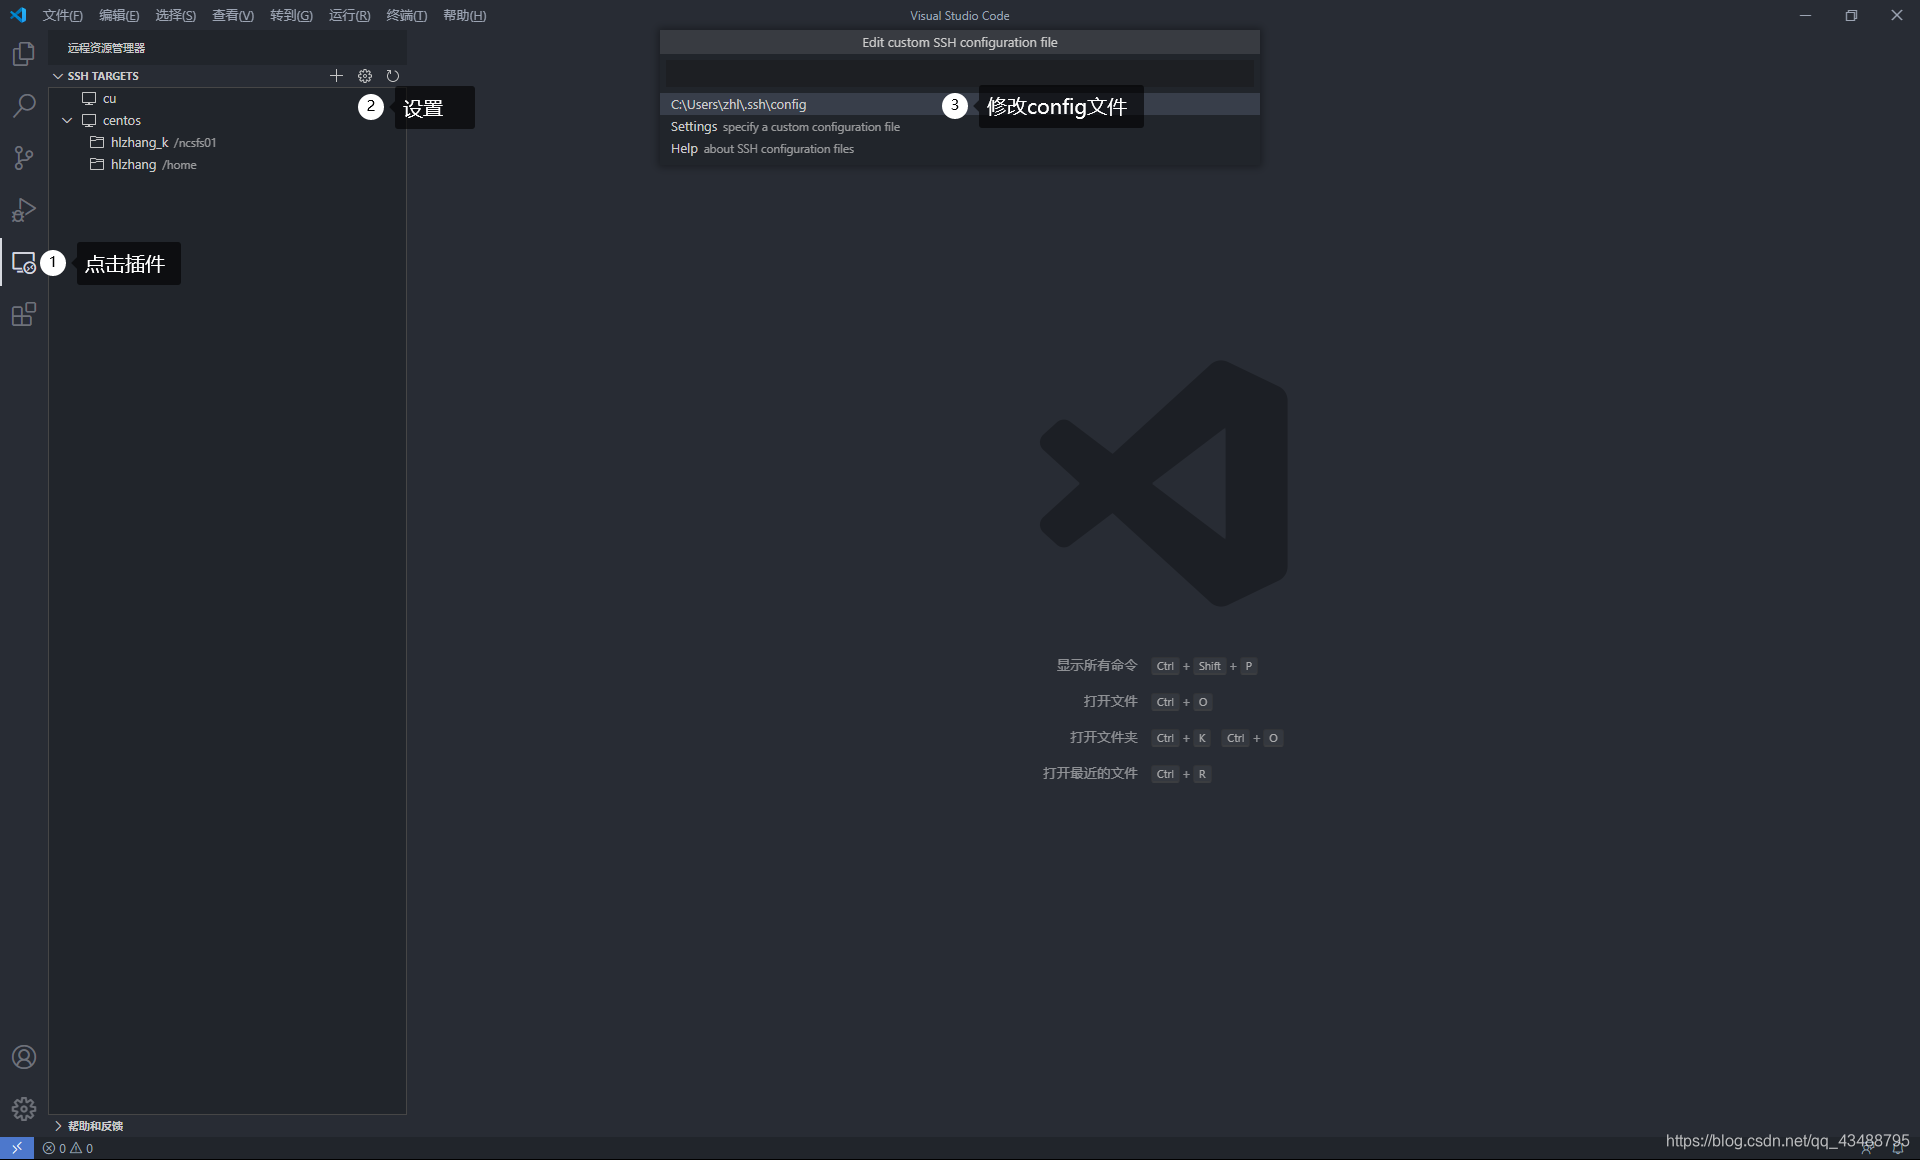Open the errors and warnings status item
The width and height of the screenshot is (1920, 1160).
pyautogui.click(x=68, y=1148)
